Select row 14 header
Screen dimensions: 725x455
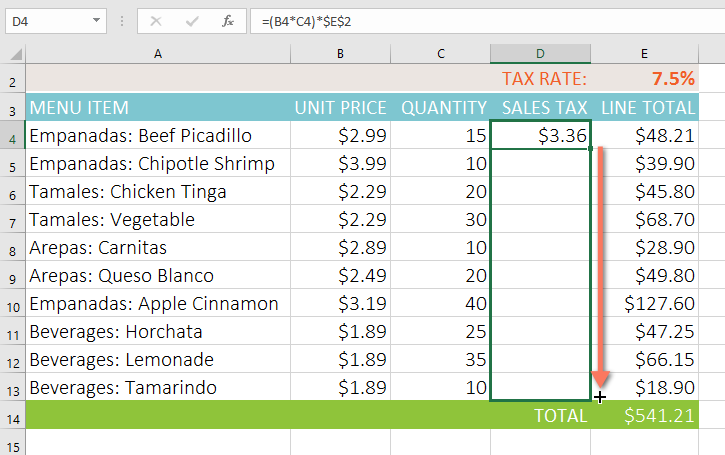pyautogui.click(x=12, y=415)
